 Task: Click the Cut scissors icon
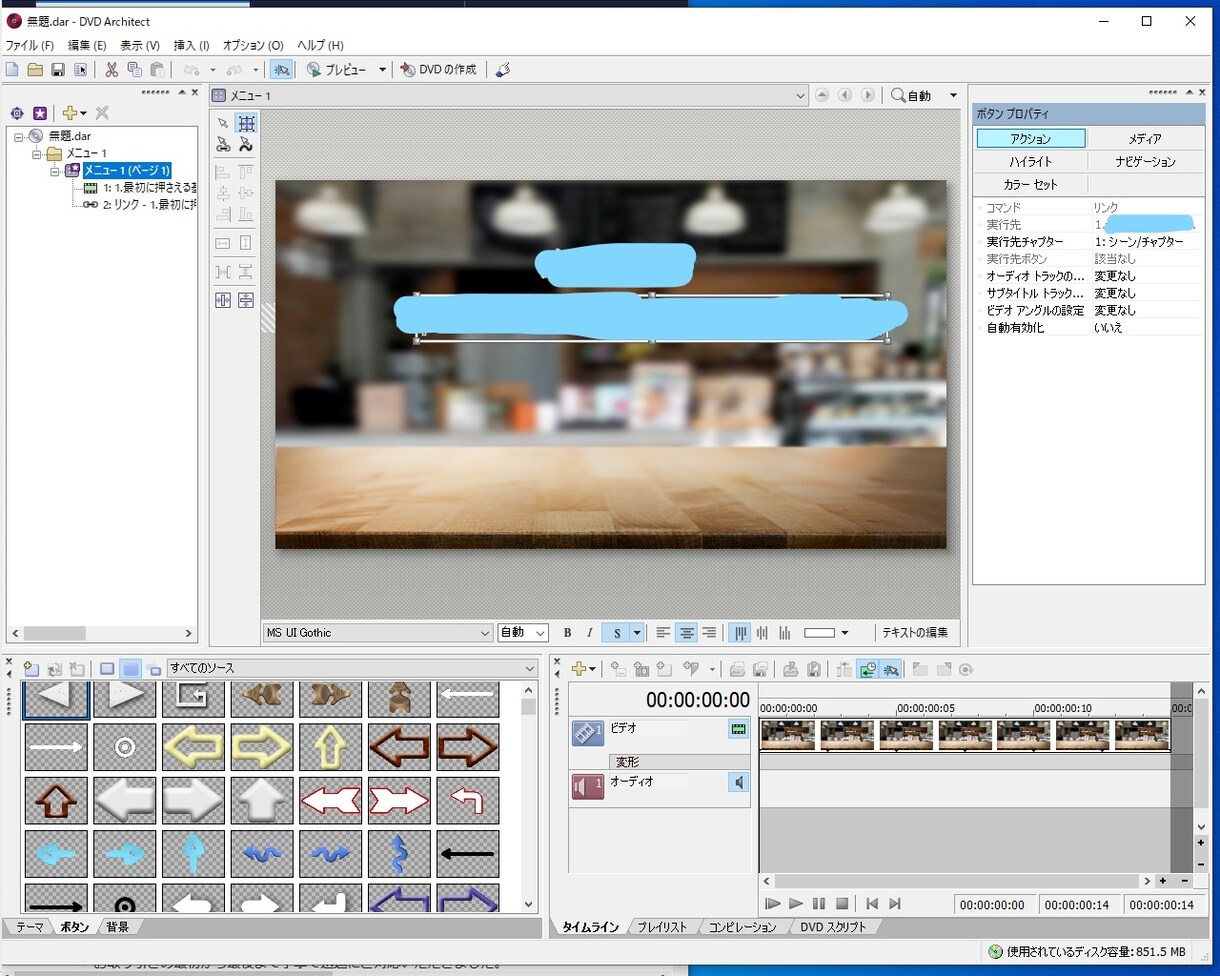pos(111,70)
